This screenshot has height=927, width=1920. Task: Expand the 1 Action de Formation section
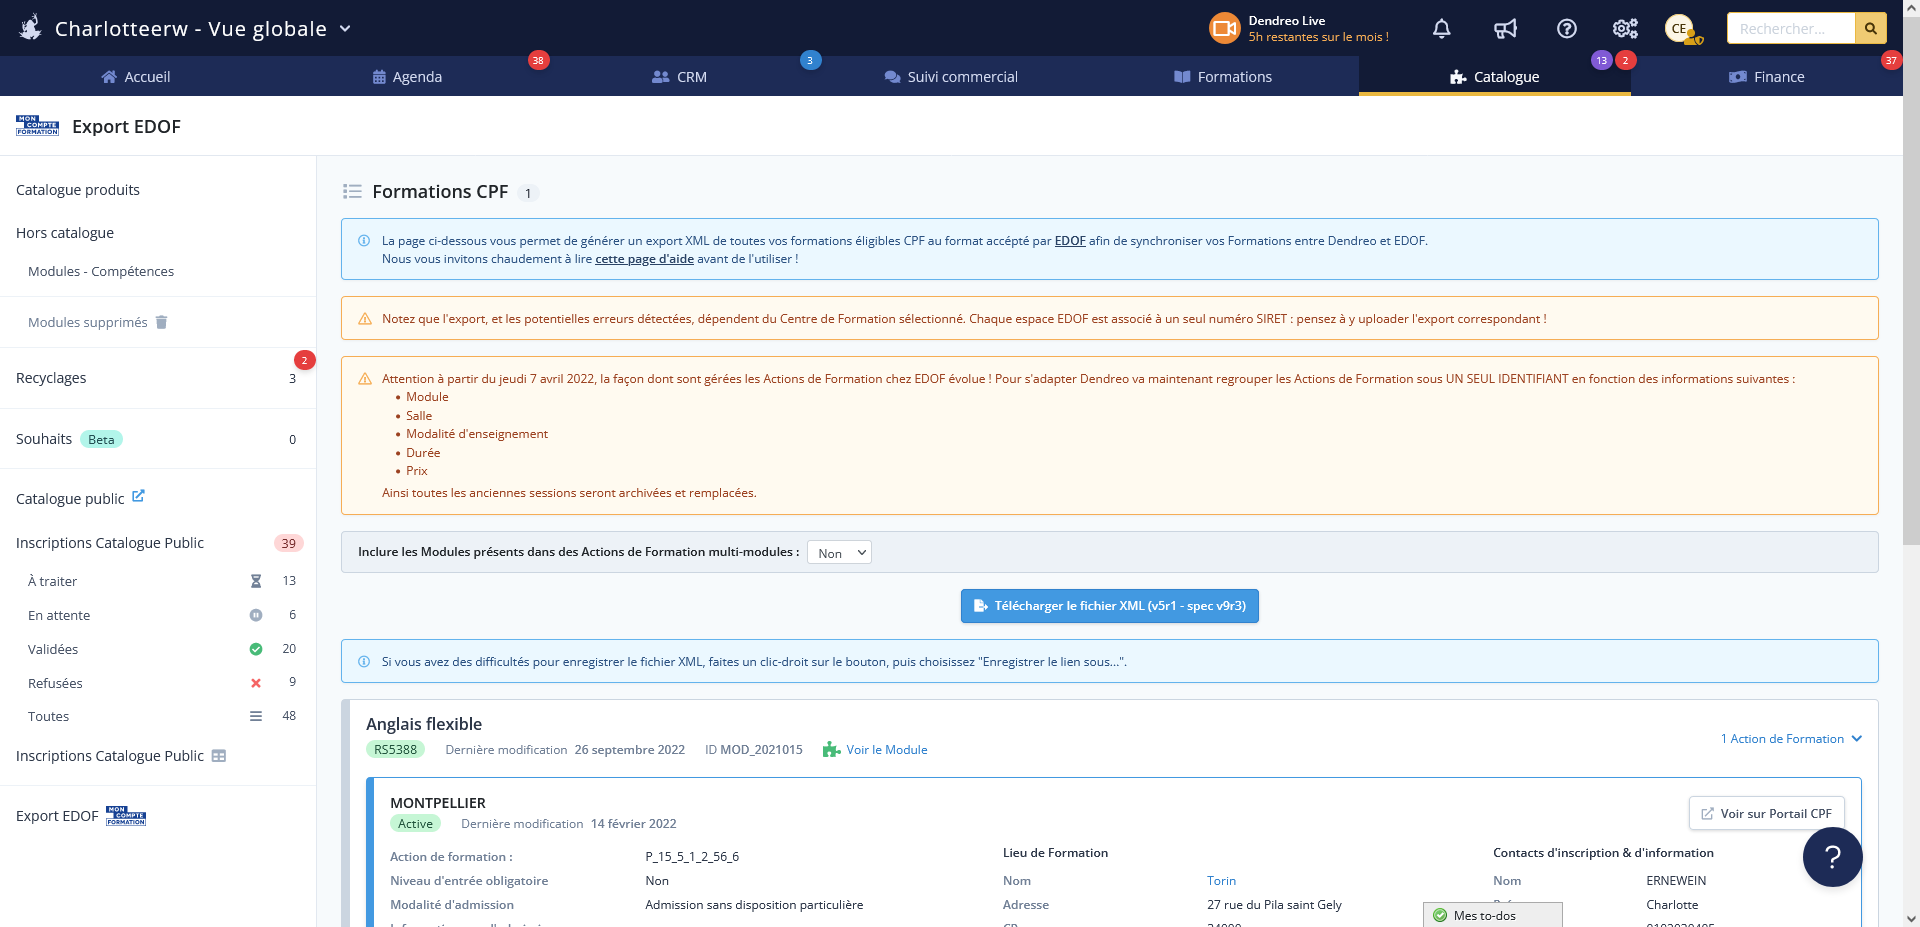[x=1791, y=739]
